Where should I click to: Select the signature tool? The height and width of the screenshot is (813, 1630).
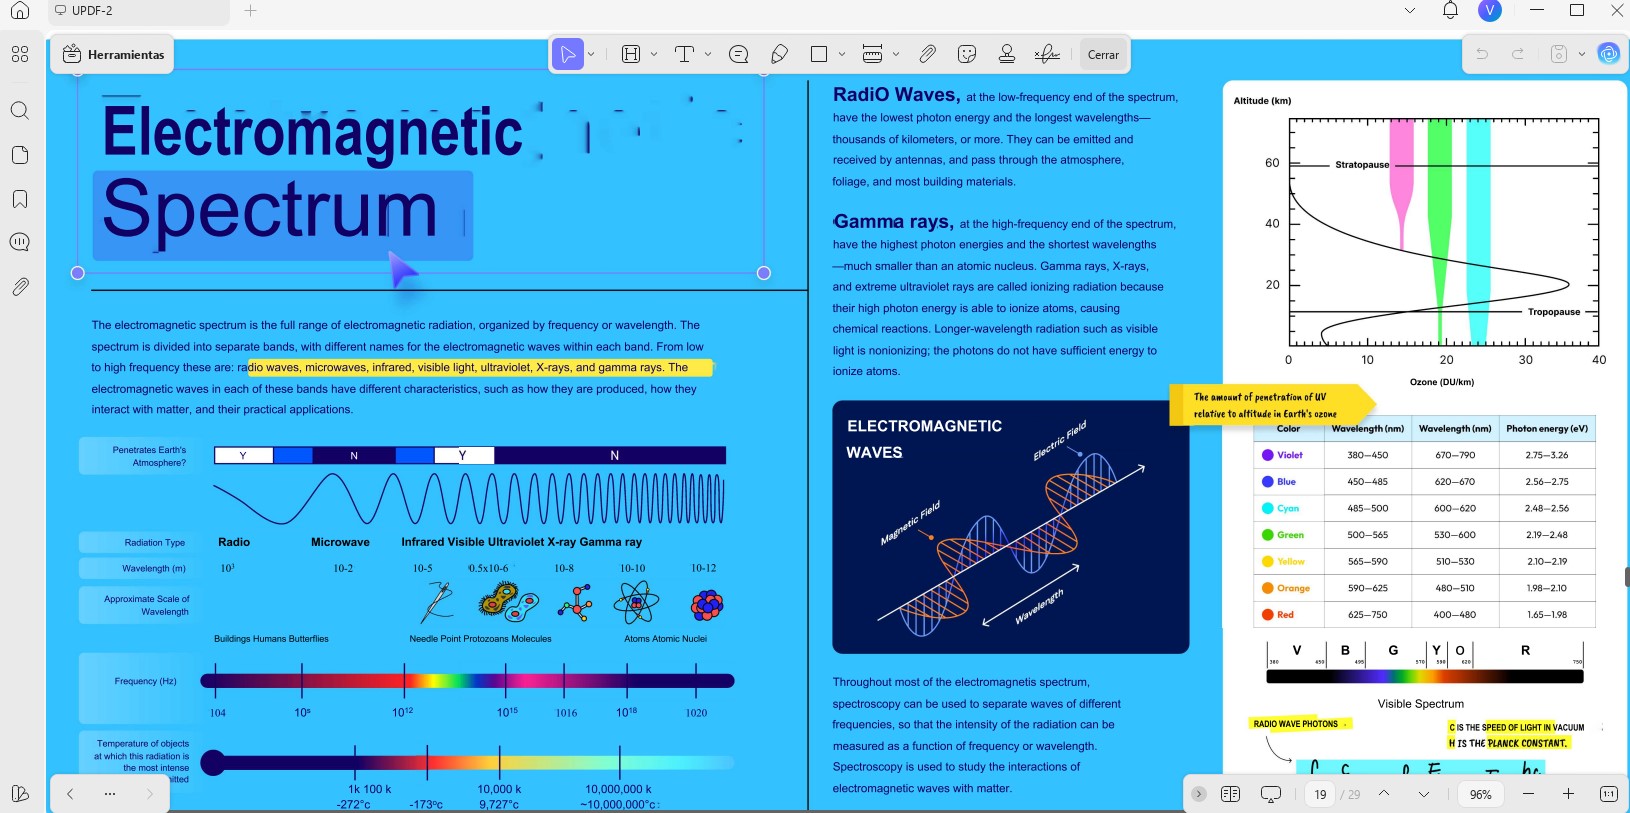point(1047,54)
